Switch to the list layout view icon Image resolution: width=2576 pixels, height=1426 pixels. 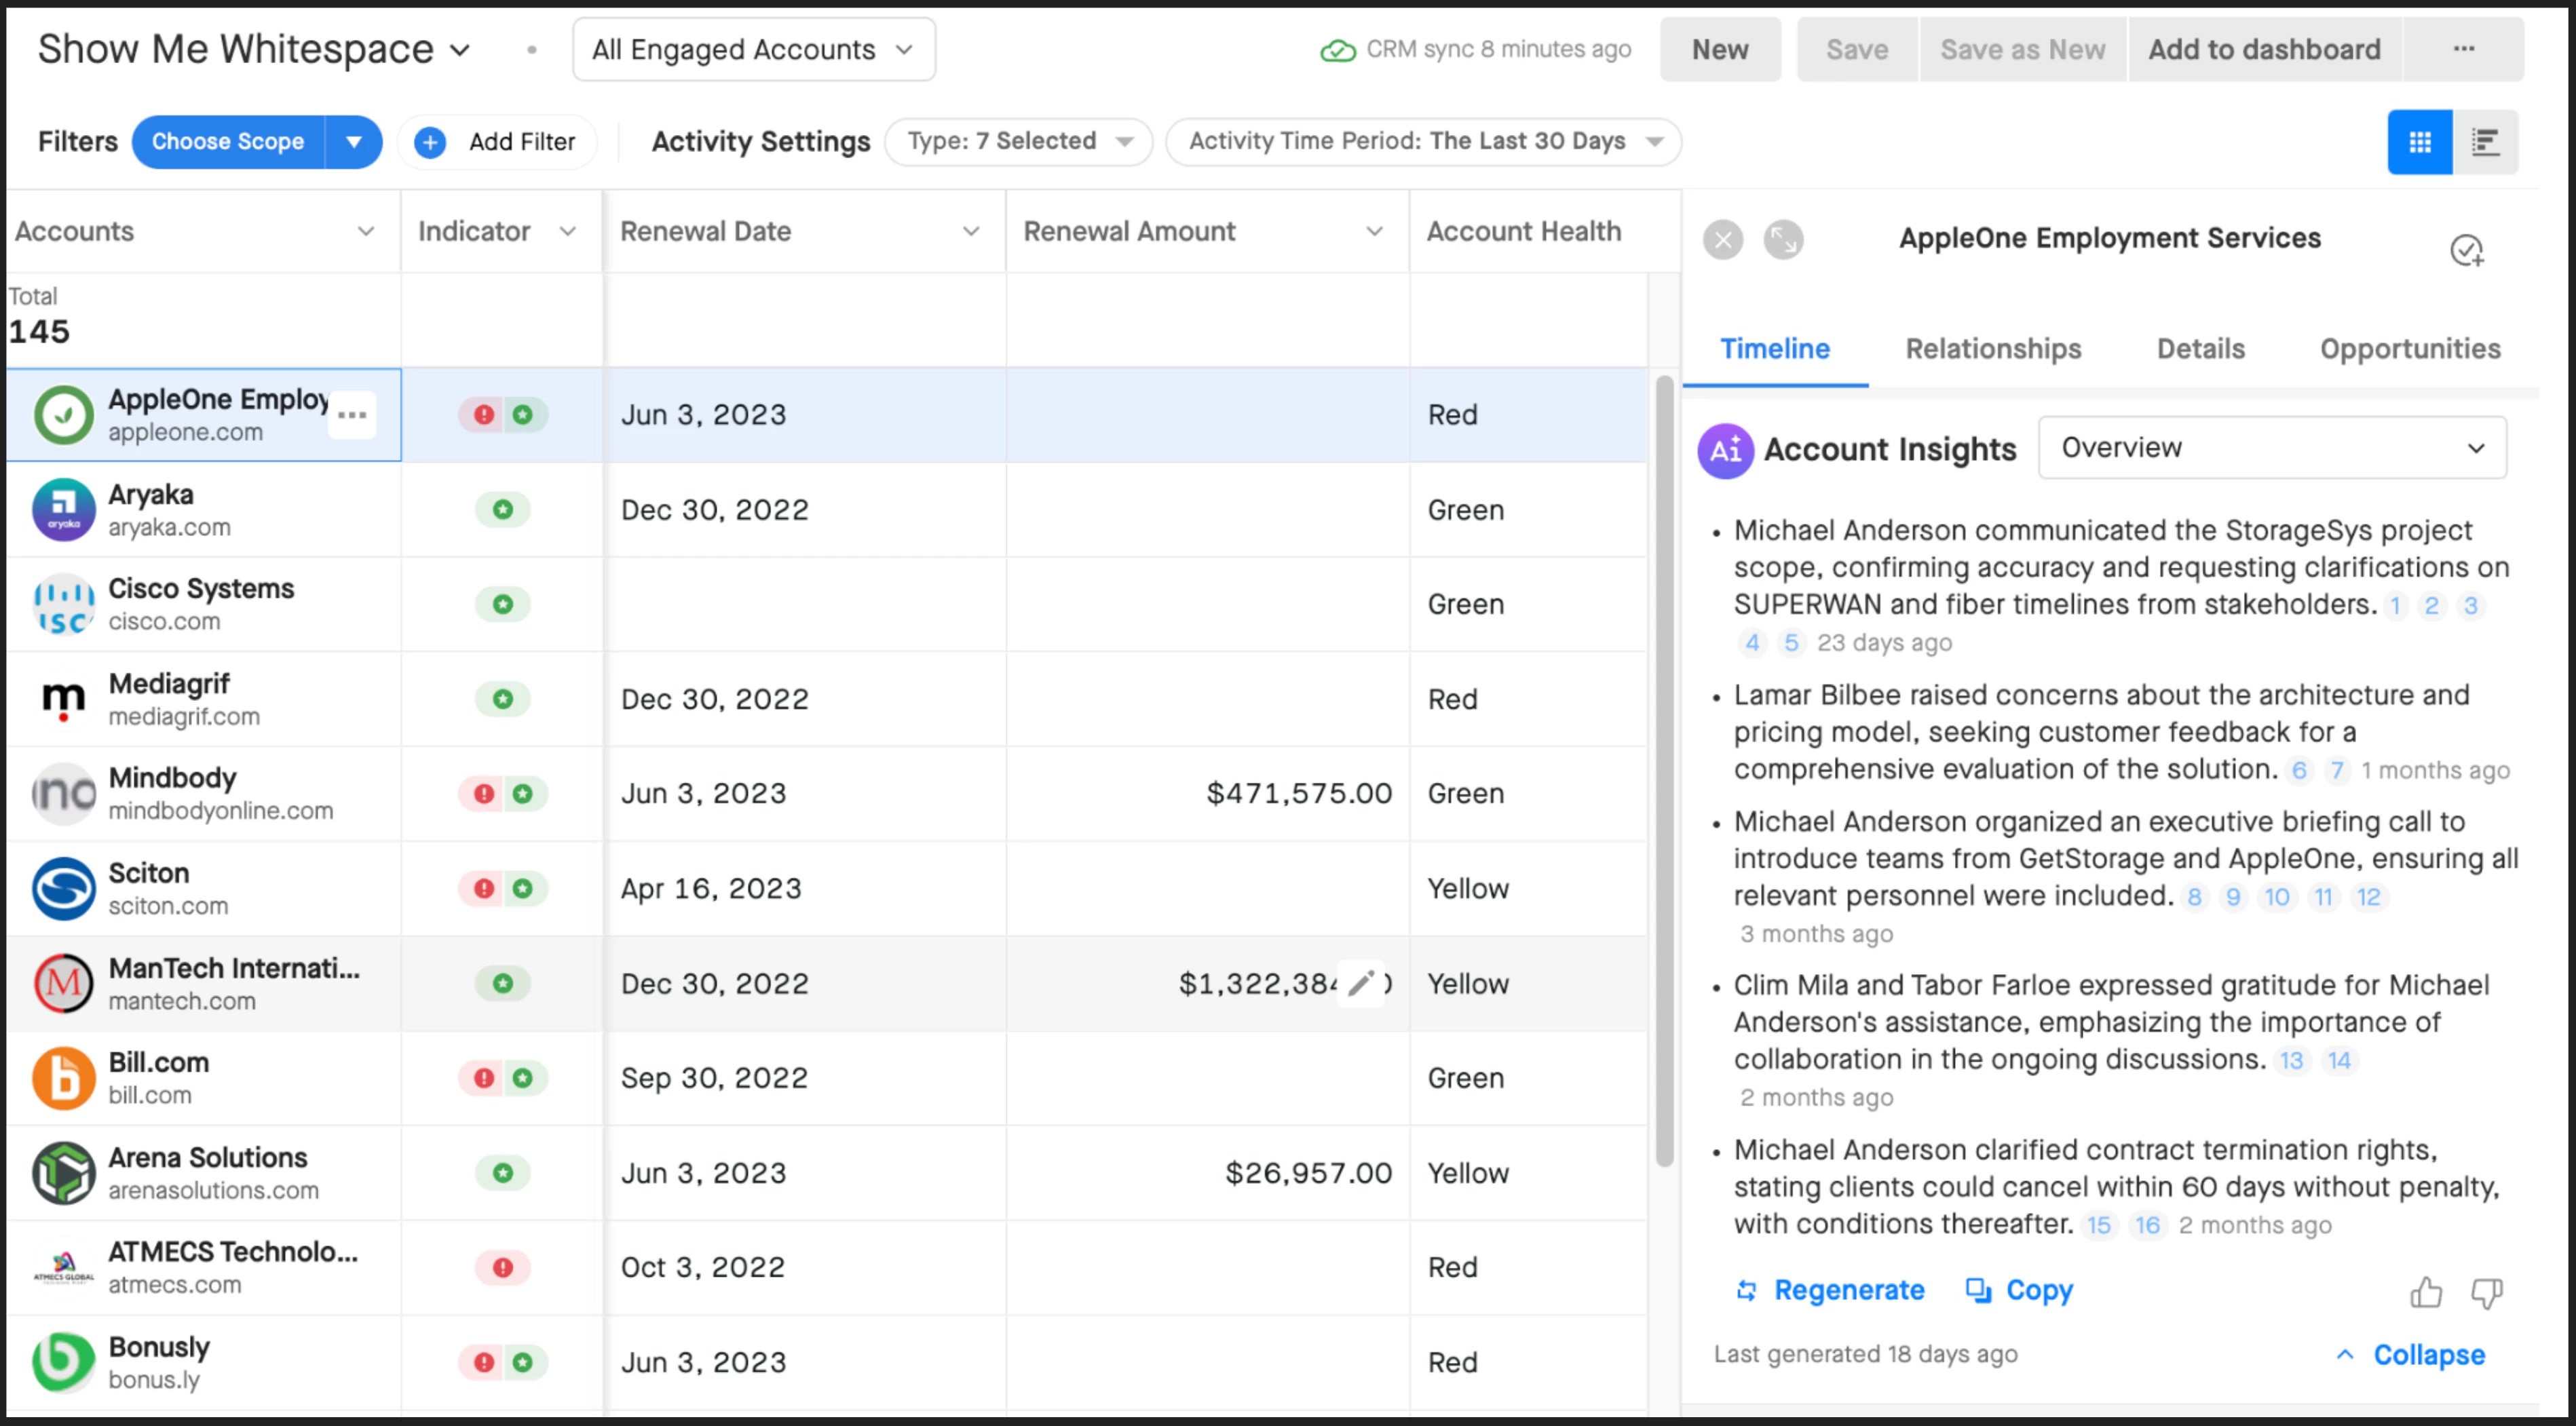pyautogui.click(x=2485, y=142)
